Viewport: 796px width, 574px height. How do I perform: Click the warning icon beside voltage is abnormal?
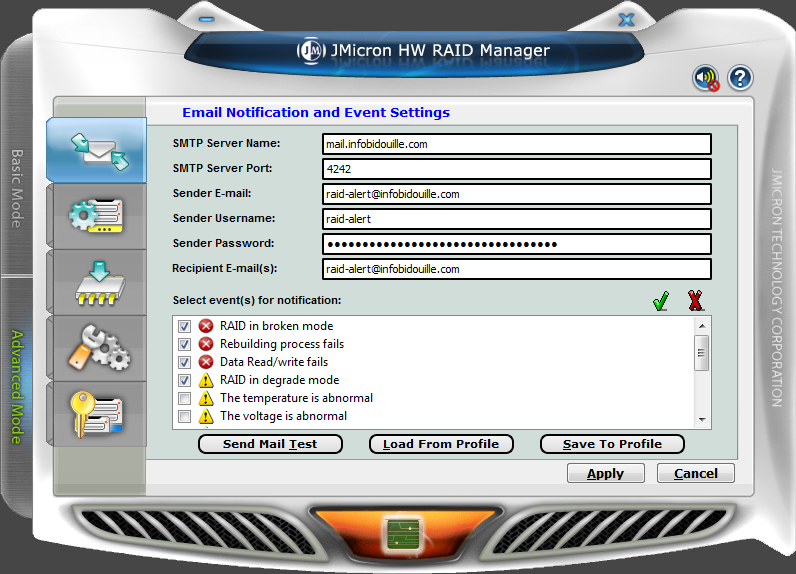[206, 416]
